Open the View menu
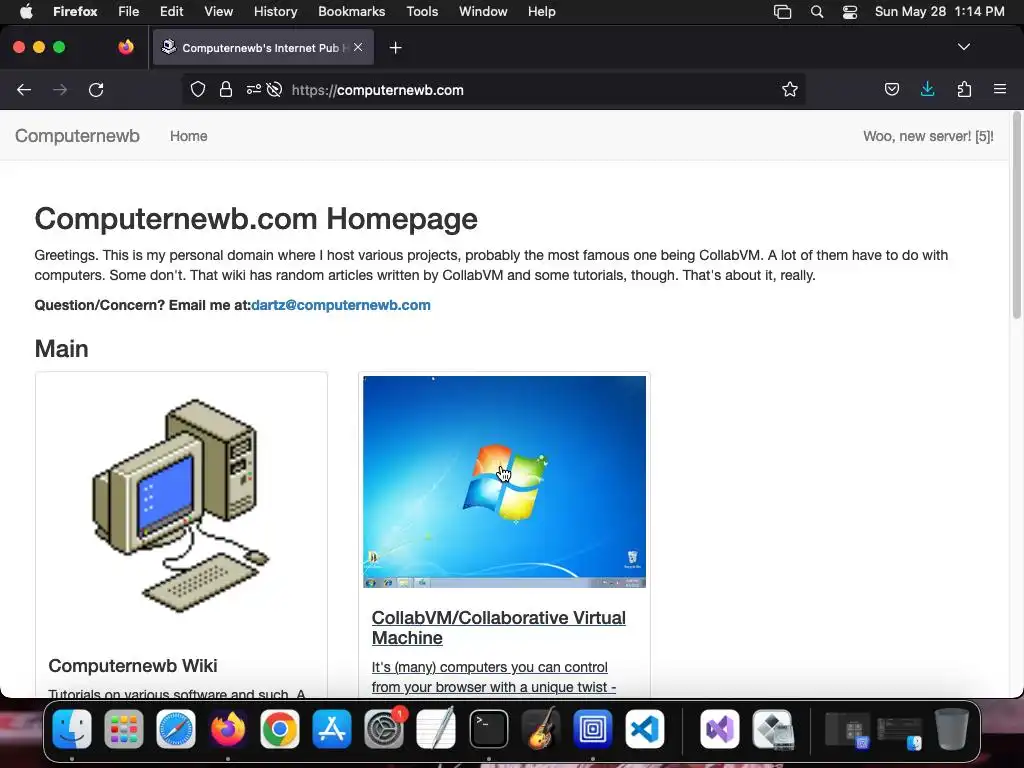Viewport: 1024px width, 768px height. [218, 11]
